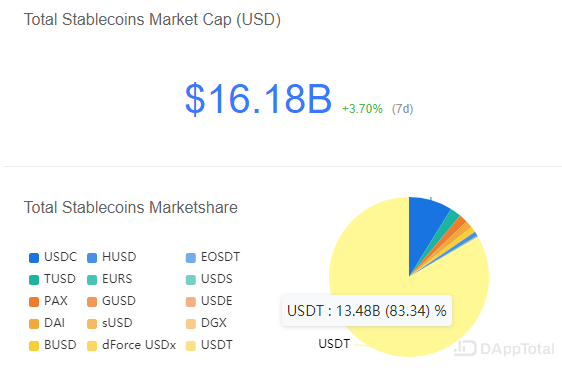Click the sUSD legend item

110,323
